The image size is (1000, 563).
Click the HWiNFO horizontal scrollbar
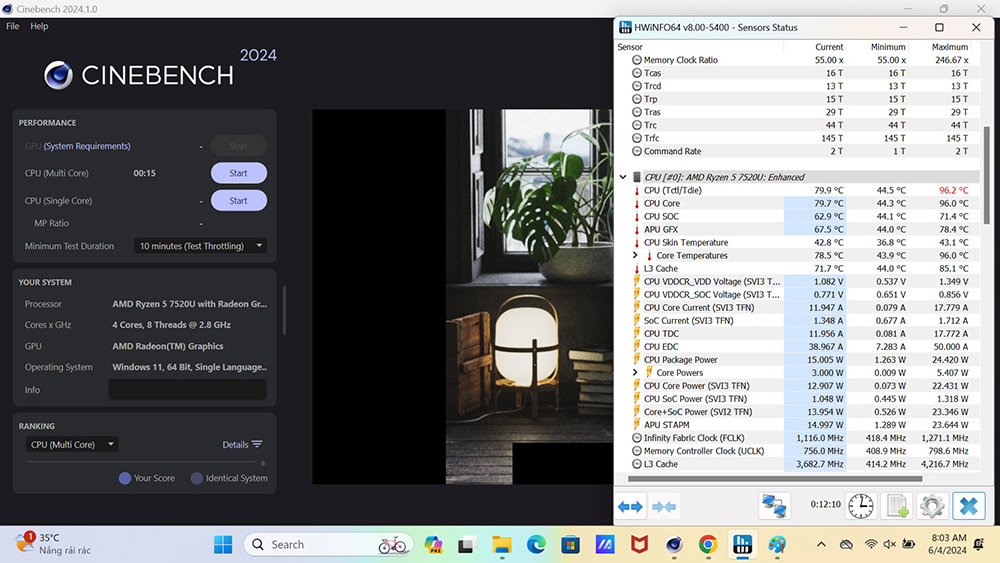pyautogui.click(x=775, y=478)
